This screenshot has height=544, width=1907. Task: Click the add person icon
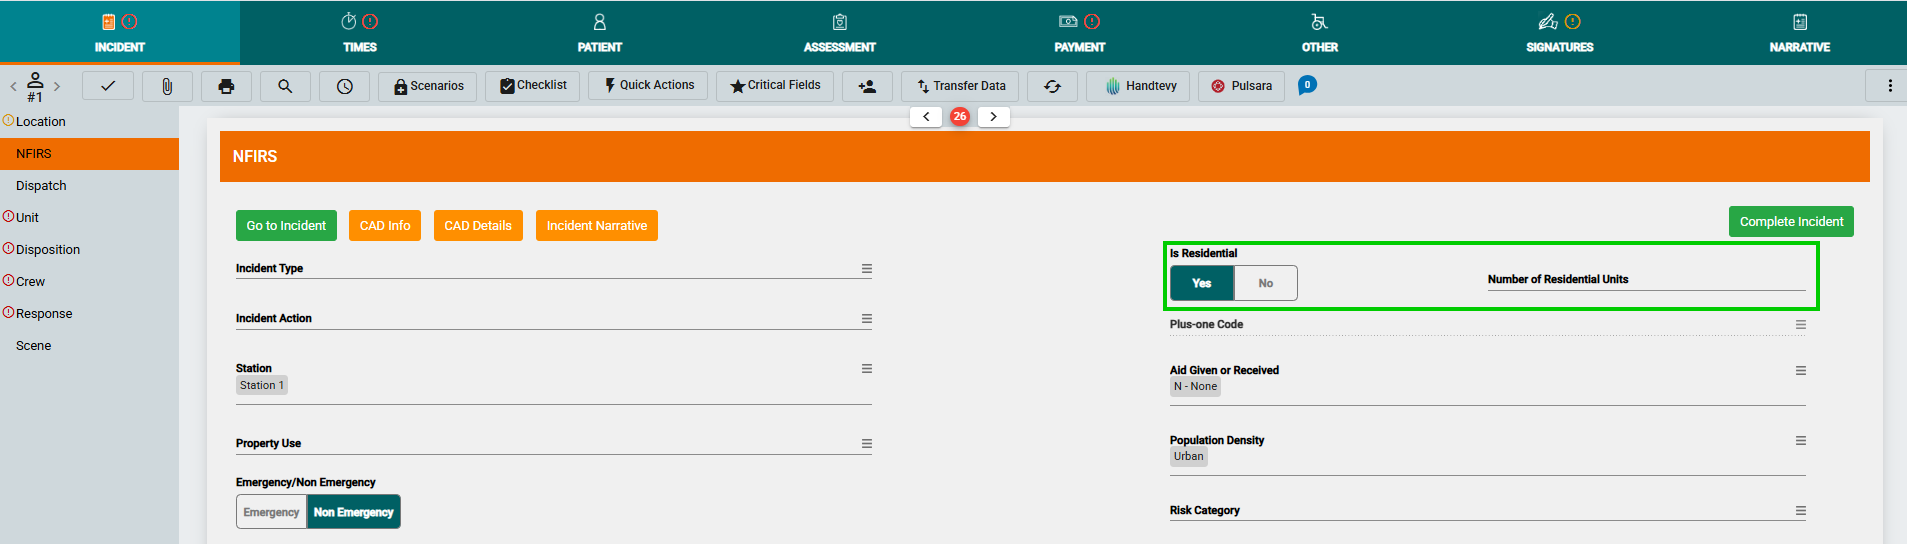click(867, 86)
